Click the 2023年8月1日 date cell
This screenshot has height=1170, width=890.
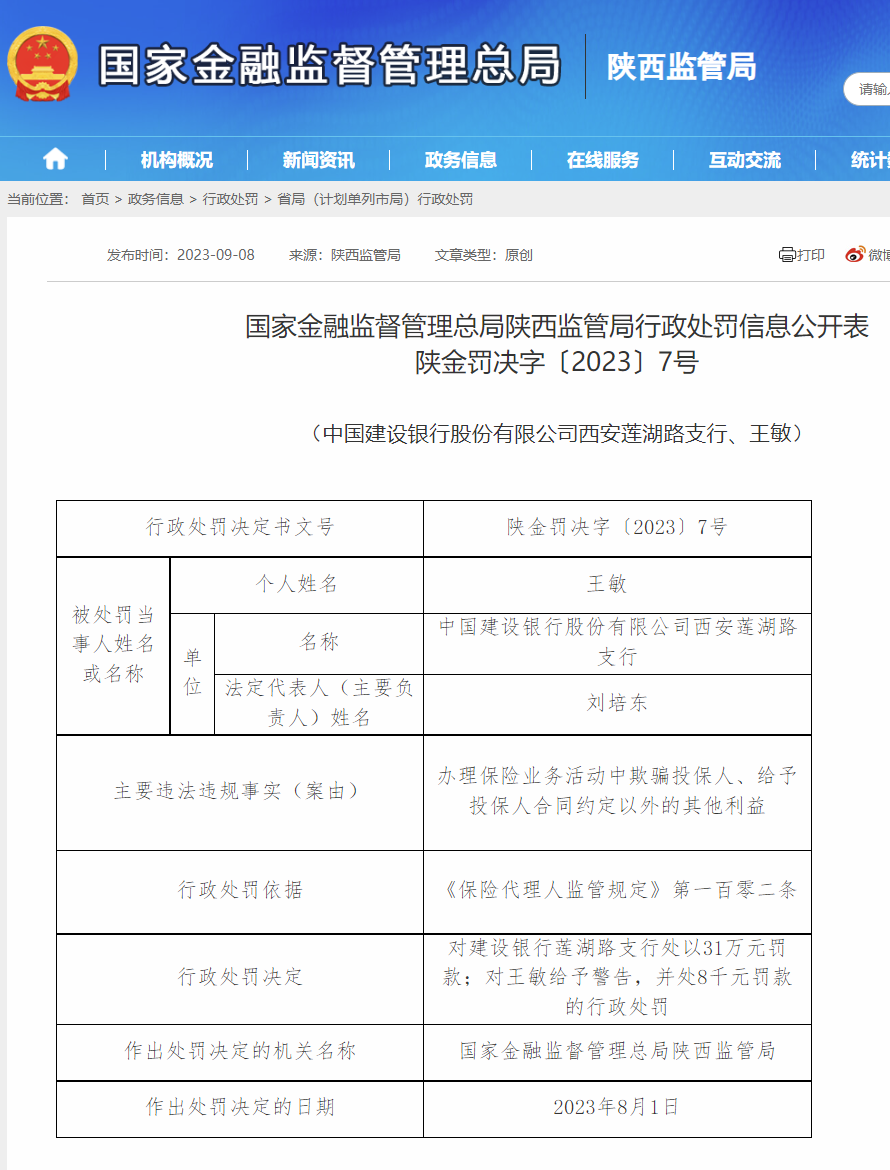(617, 1107)
